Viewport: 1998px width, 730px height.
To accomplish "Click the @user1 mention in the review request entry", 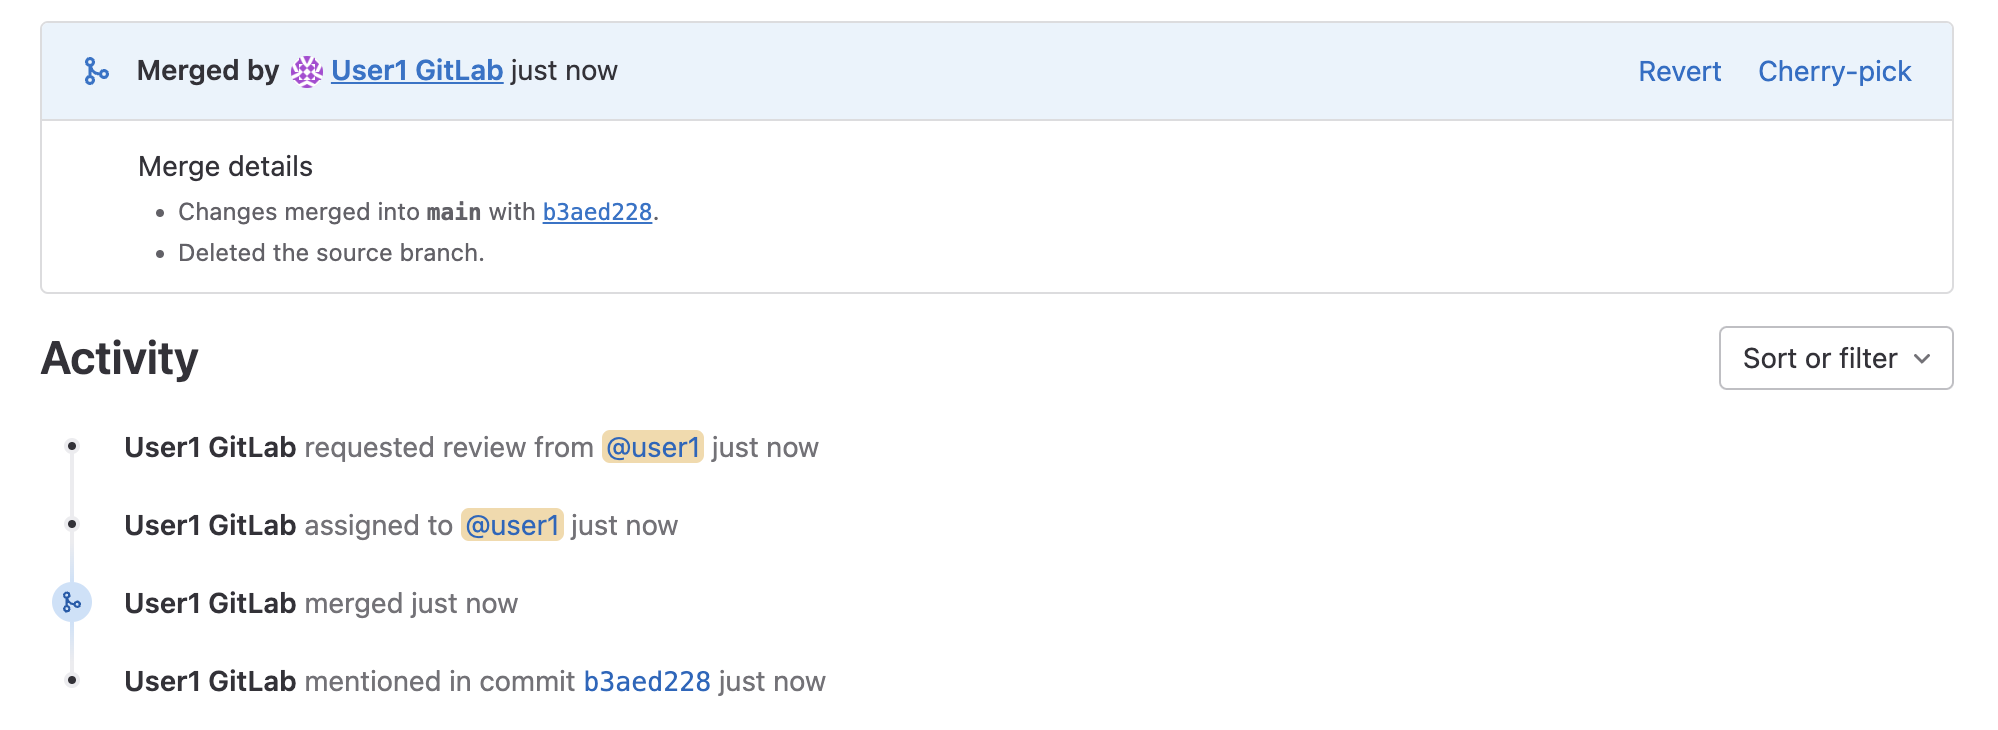I will point(652,447).
